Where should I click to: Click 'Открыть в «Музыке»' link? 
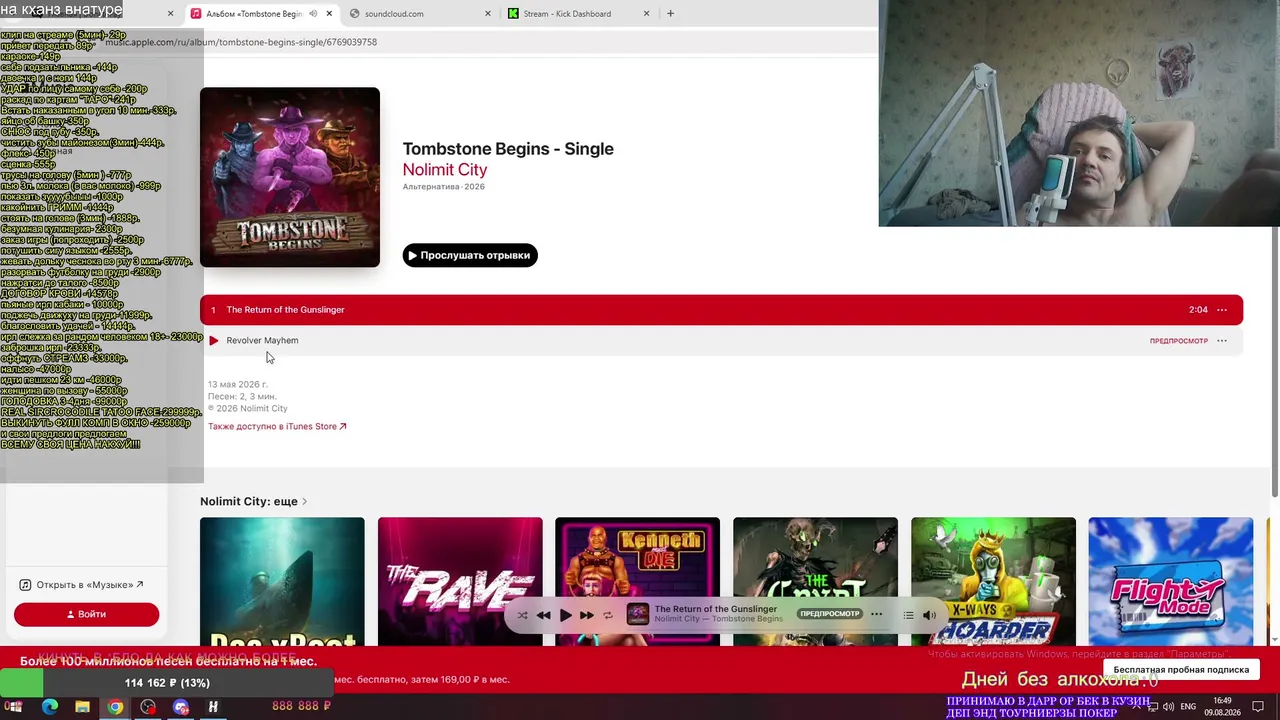click(x=82, y=585)
